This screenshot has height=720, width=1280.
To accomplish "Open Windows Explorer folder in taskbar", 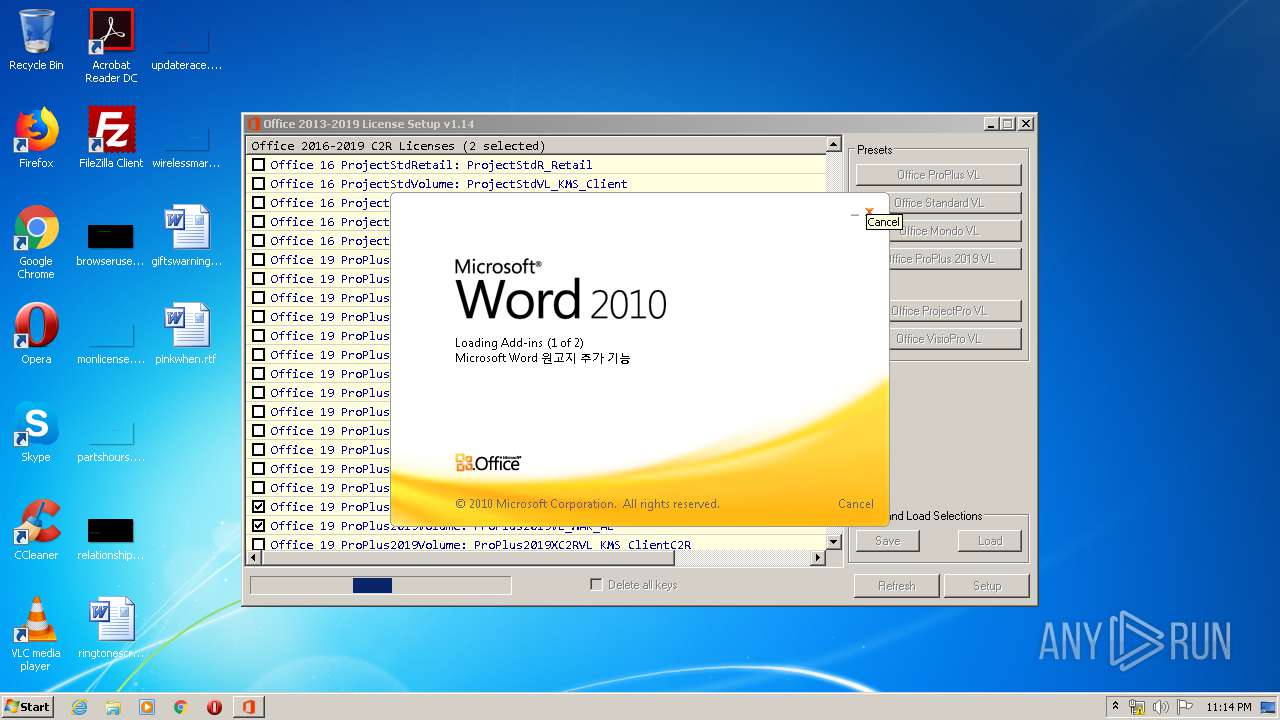I will [x=113, y=707].
